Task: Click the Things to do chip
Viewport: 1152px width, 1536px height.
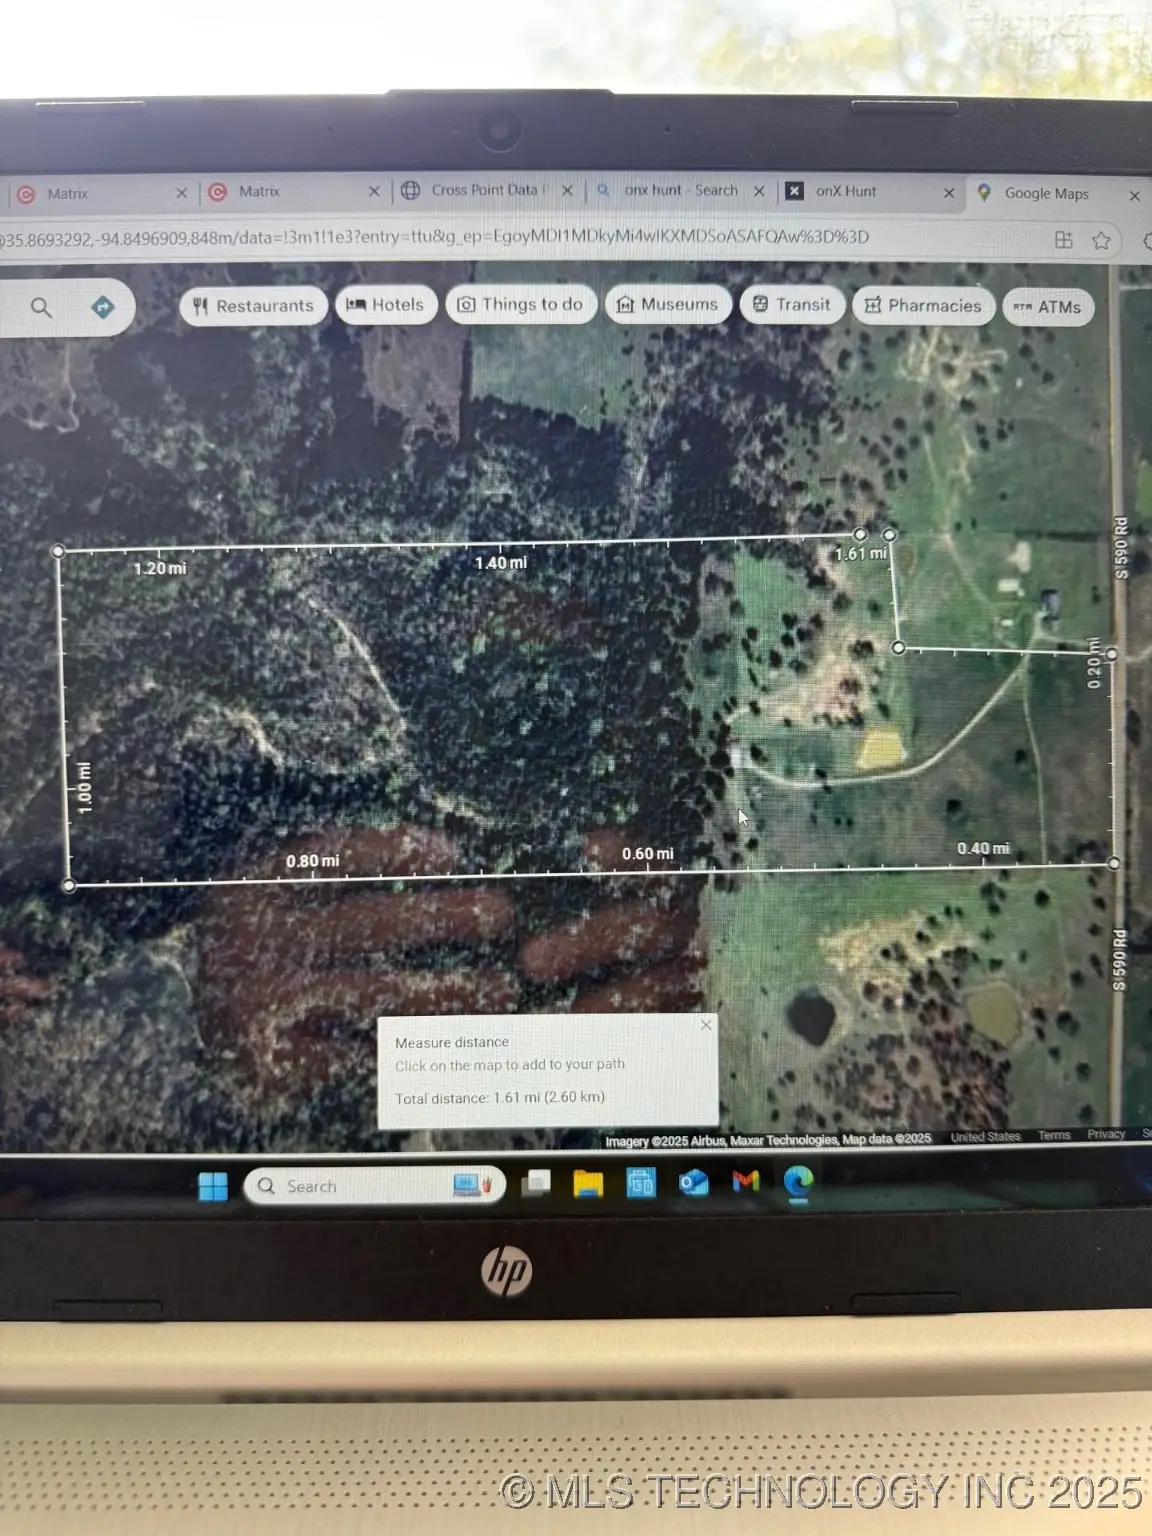Action: (x=520, y=305)
